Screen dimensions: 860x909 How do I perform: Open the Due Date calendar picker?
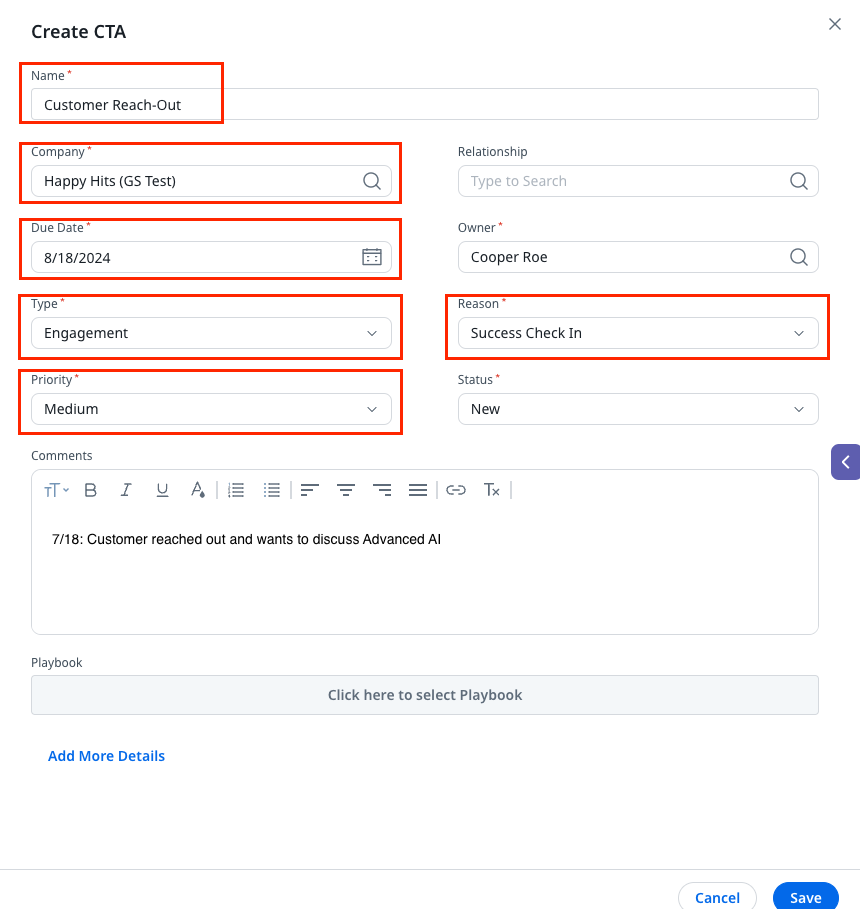tap(371, 257)
